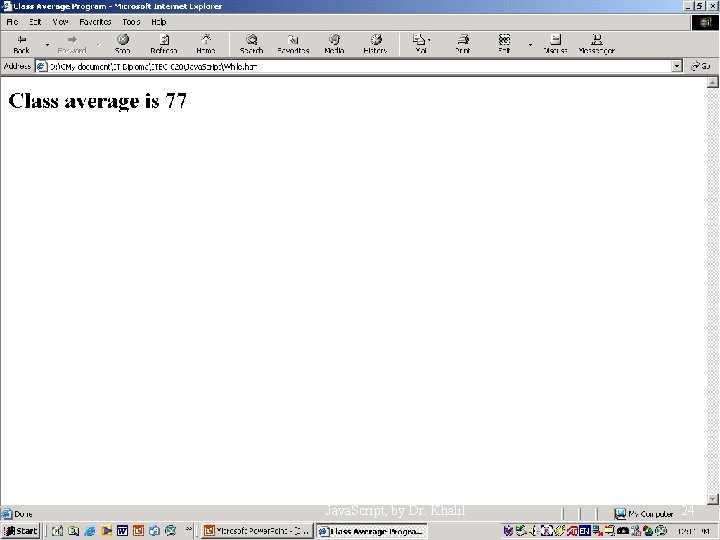Click the IE title bar icon

tap(6, 6)
